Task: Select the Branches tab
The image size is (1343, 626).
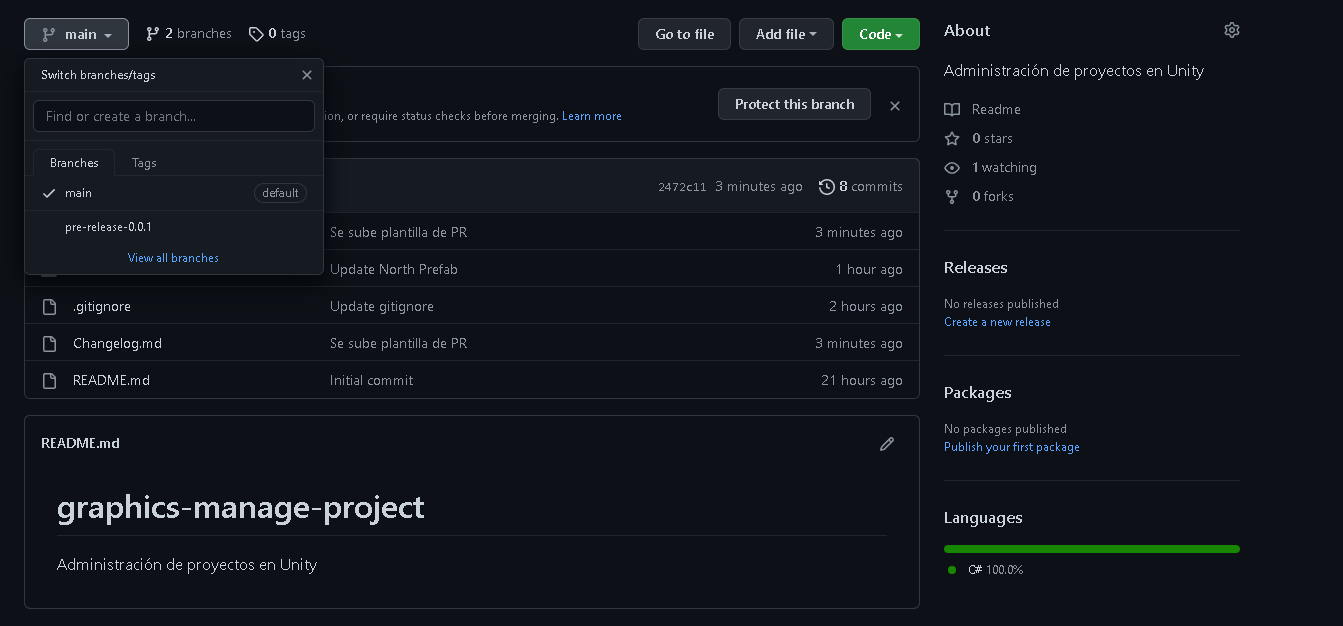Action: tap(74, 163)
